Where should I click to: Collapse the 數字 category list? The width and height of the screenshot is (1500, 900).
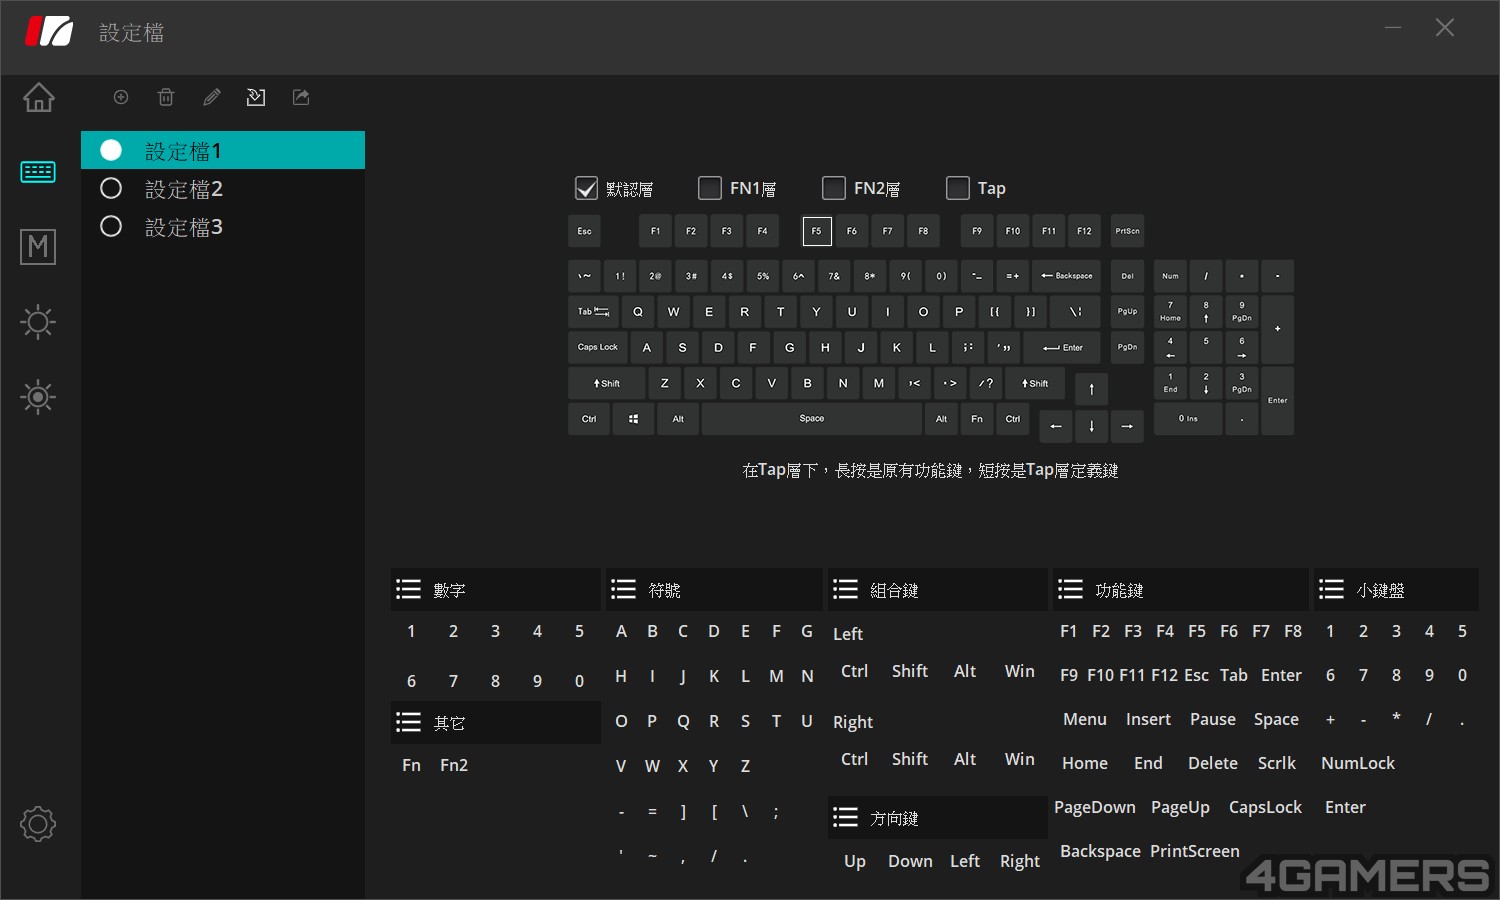coord(408,590)
